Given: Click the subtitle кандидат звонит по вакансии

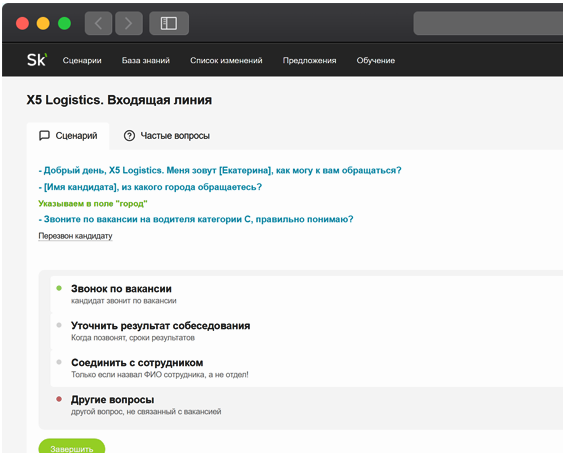Looking at the screenshot, I should [124, 301].
